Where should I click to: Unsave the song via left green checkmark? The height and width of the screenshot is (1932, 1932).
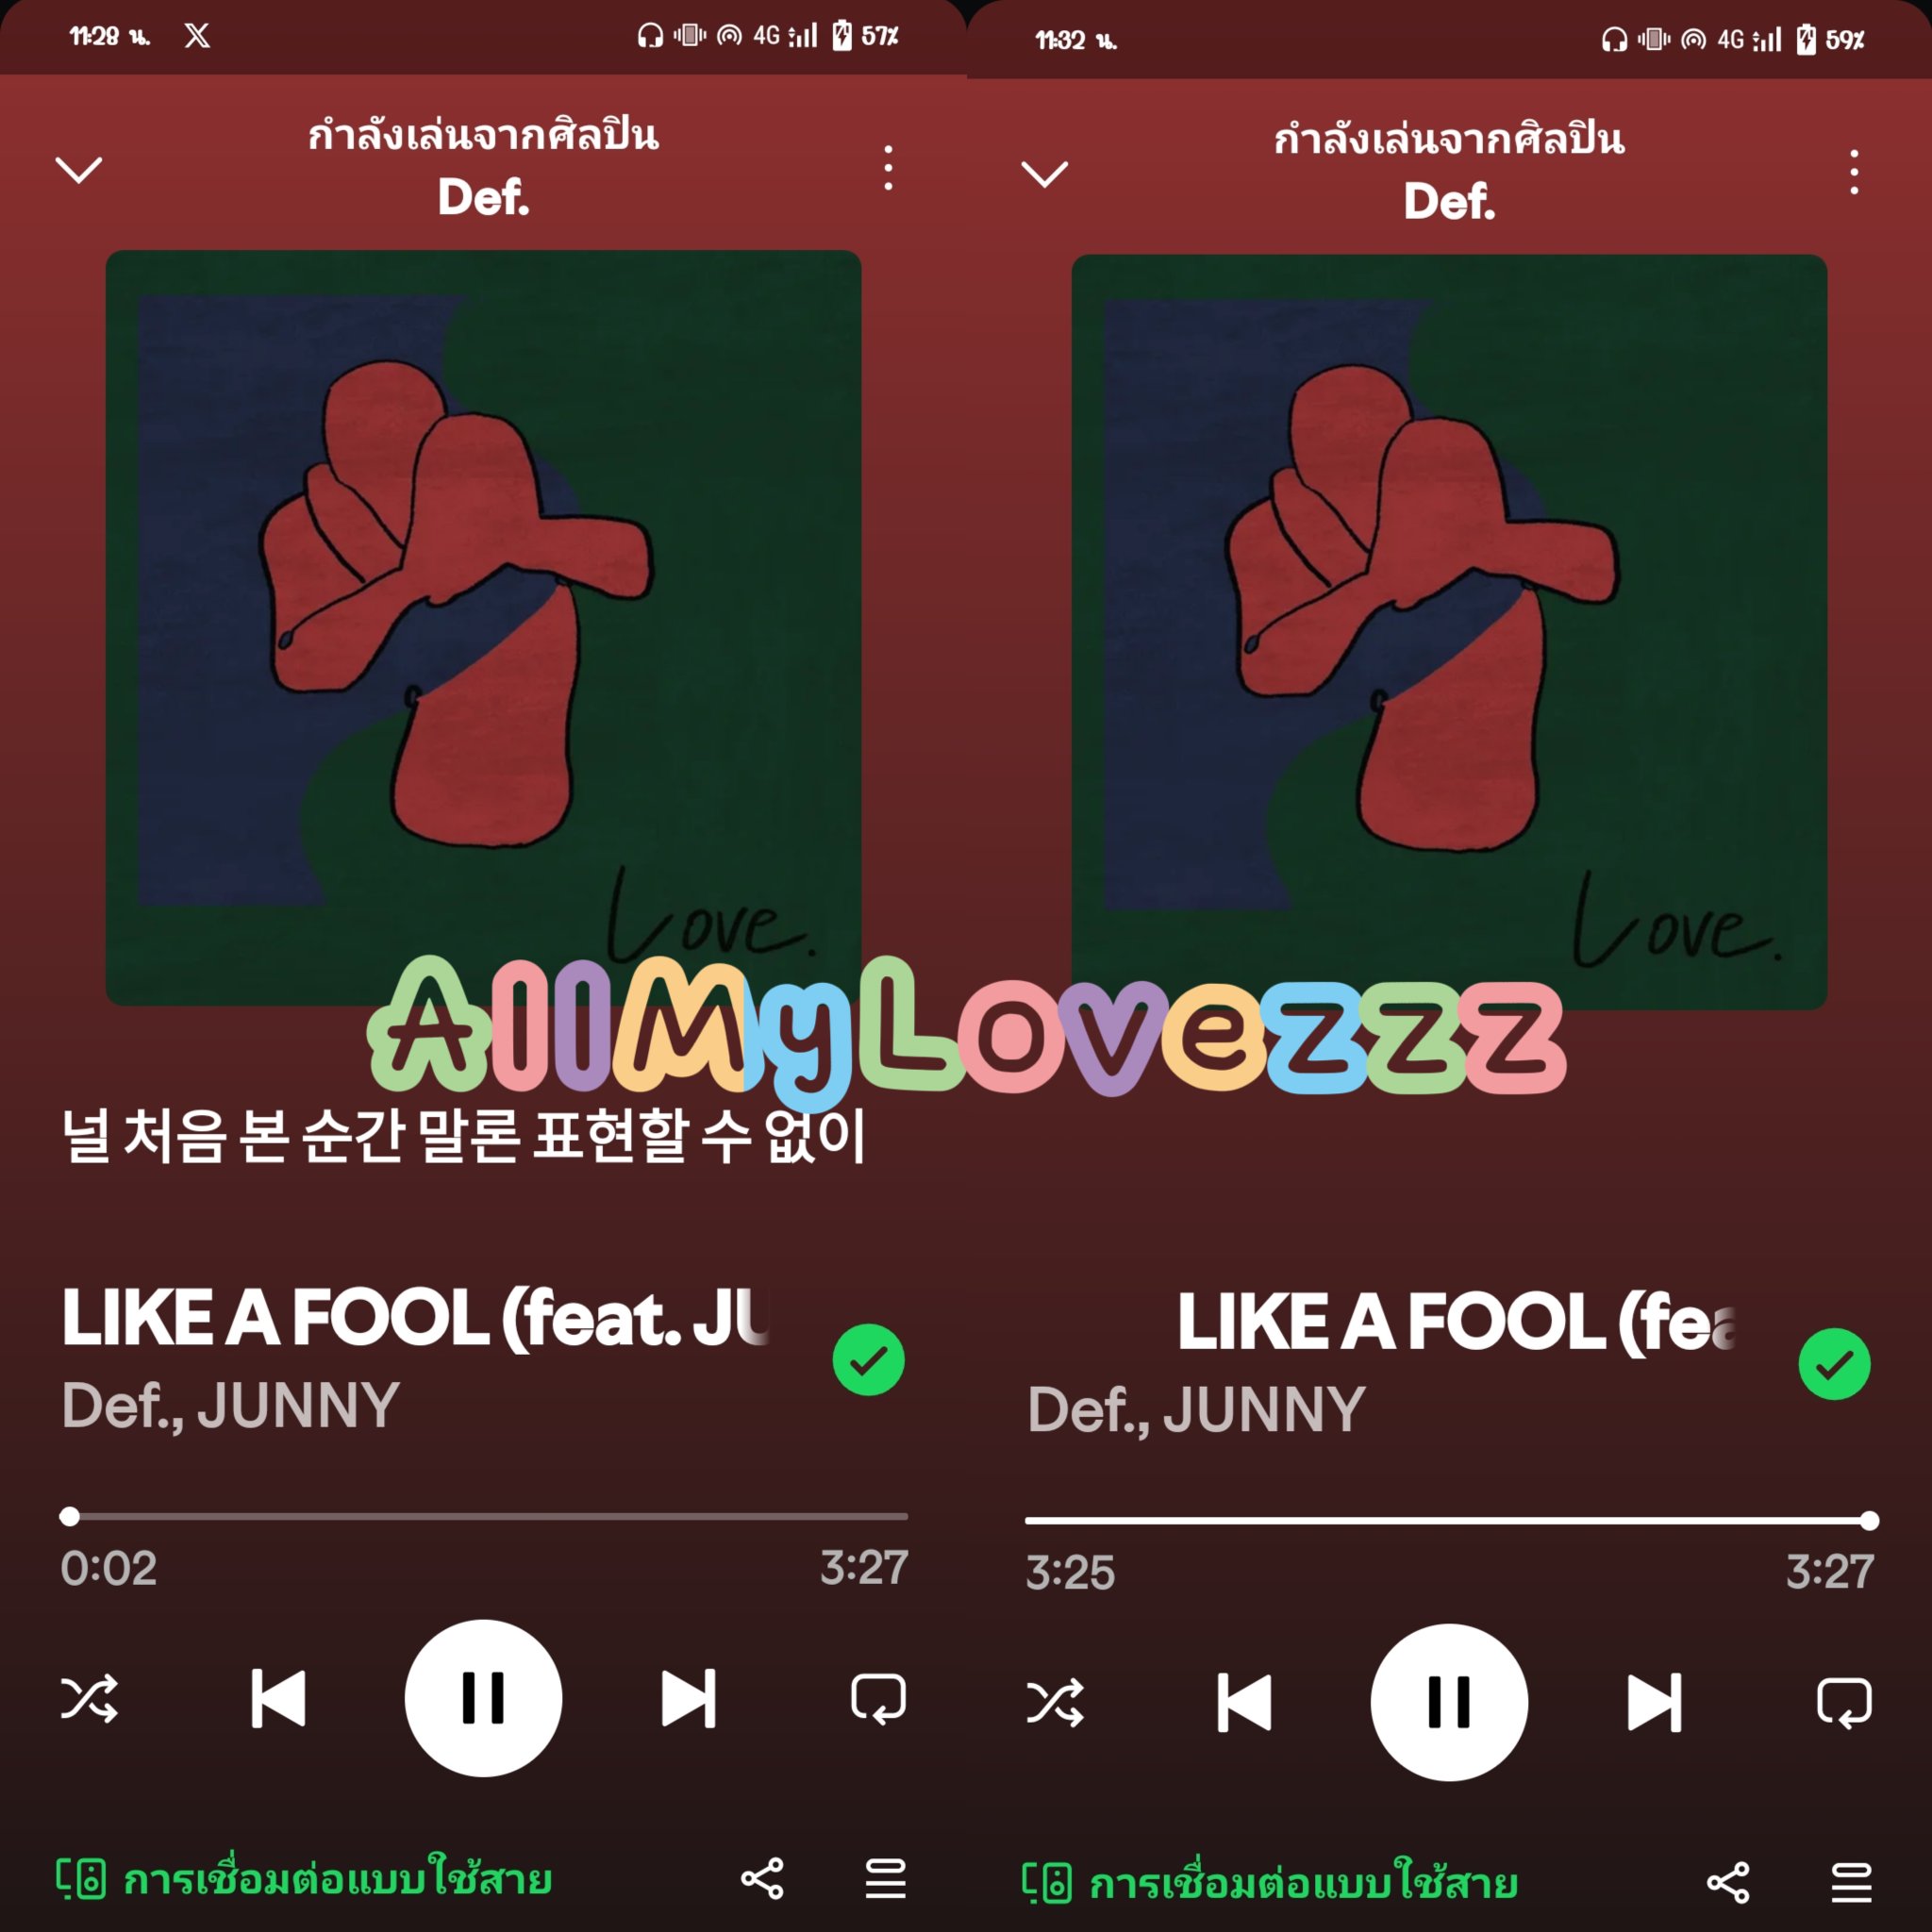[x=868, y=1360]
